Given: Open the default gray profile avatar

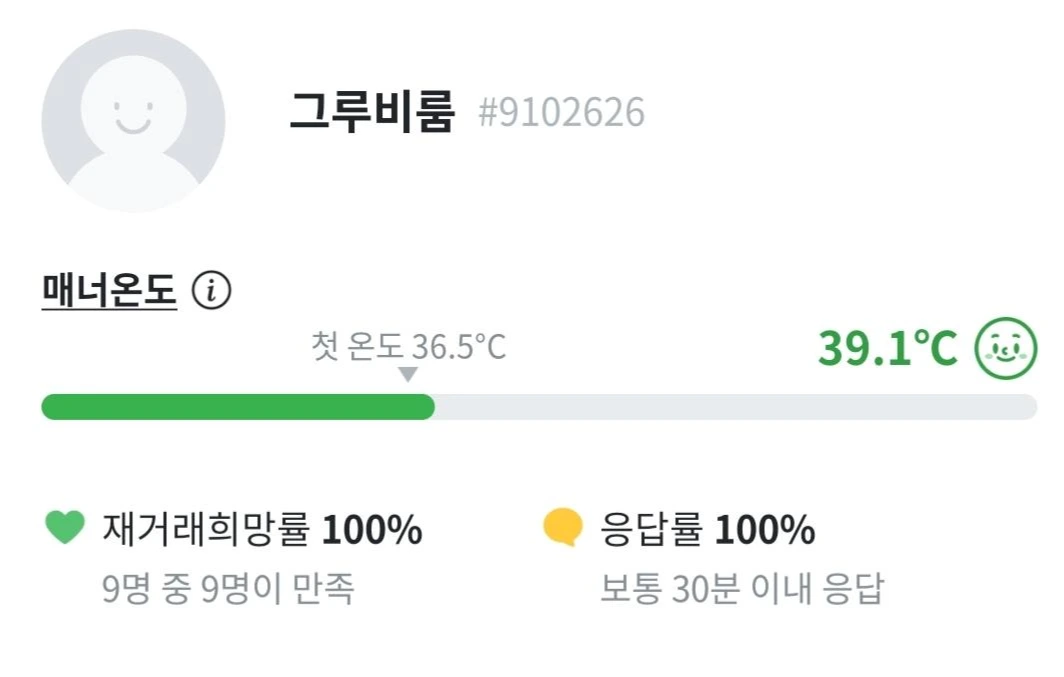Looking at the screenshot, I should [133, 120].
